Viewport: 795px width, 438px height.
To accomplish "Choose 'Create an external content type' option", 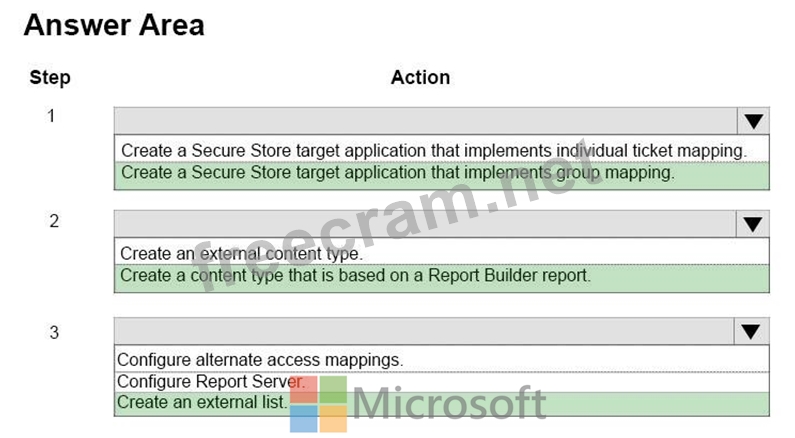I will (x=241, y=254).
